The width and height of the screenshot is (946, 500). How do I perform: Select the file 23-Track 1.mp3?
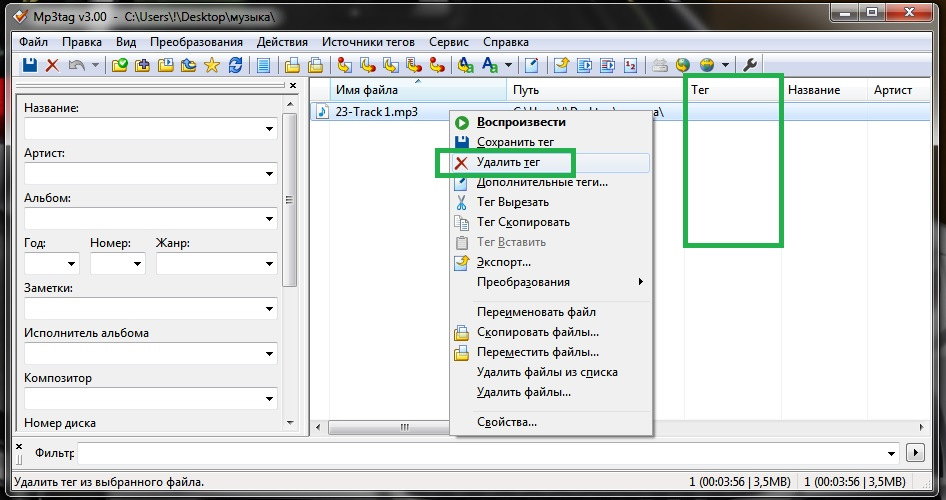click(376, 112)
